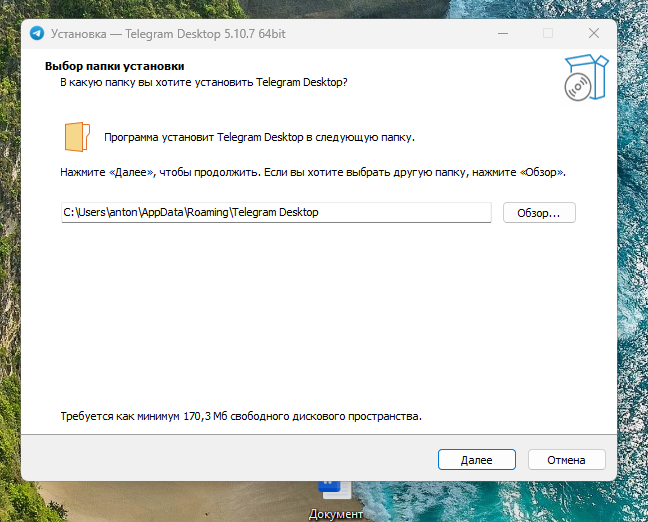Close the Telegram installer window
Screen dimensions: 648x522
(594, 33)
